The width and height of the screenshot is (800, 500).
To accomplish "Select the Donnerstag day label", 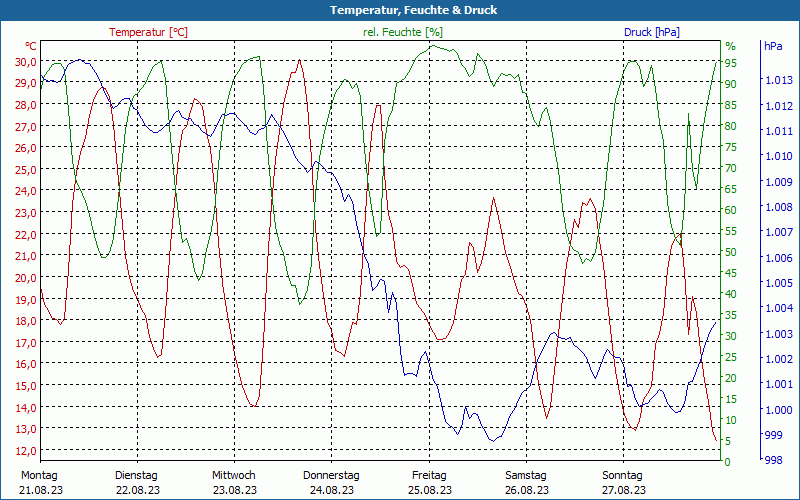I will tap(331, 475).
